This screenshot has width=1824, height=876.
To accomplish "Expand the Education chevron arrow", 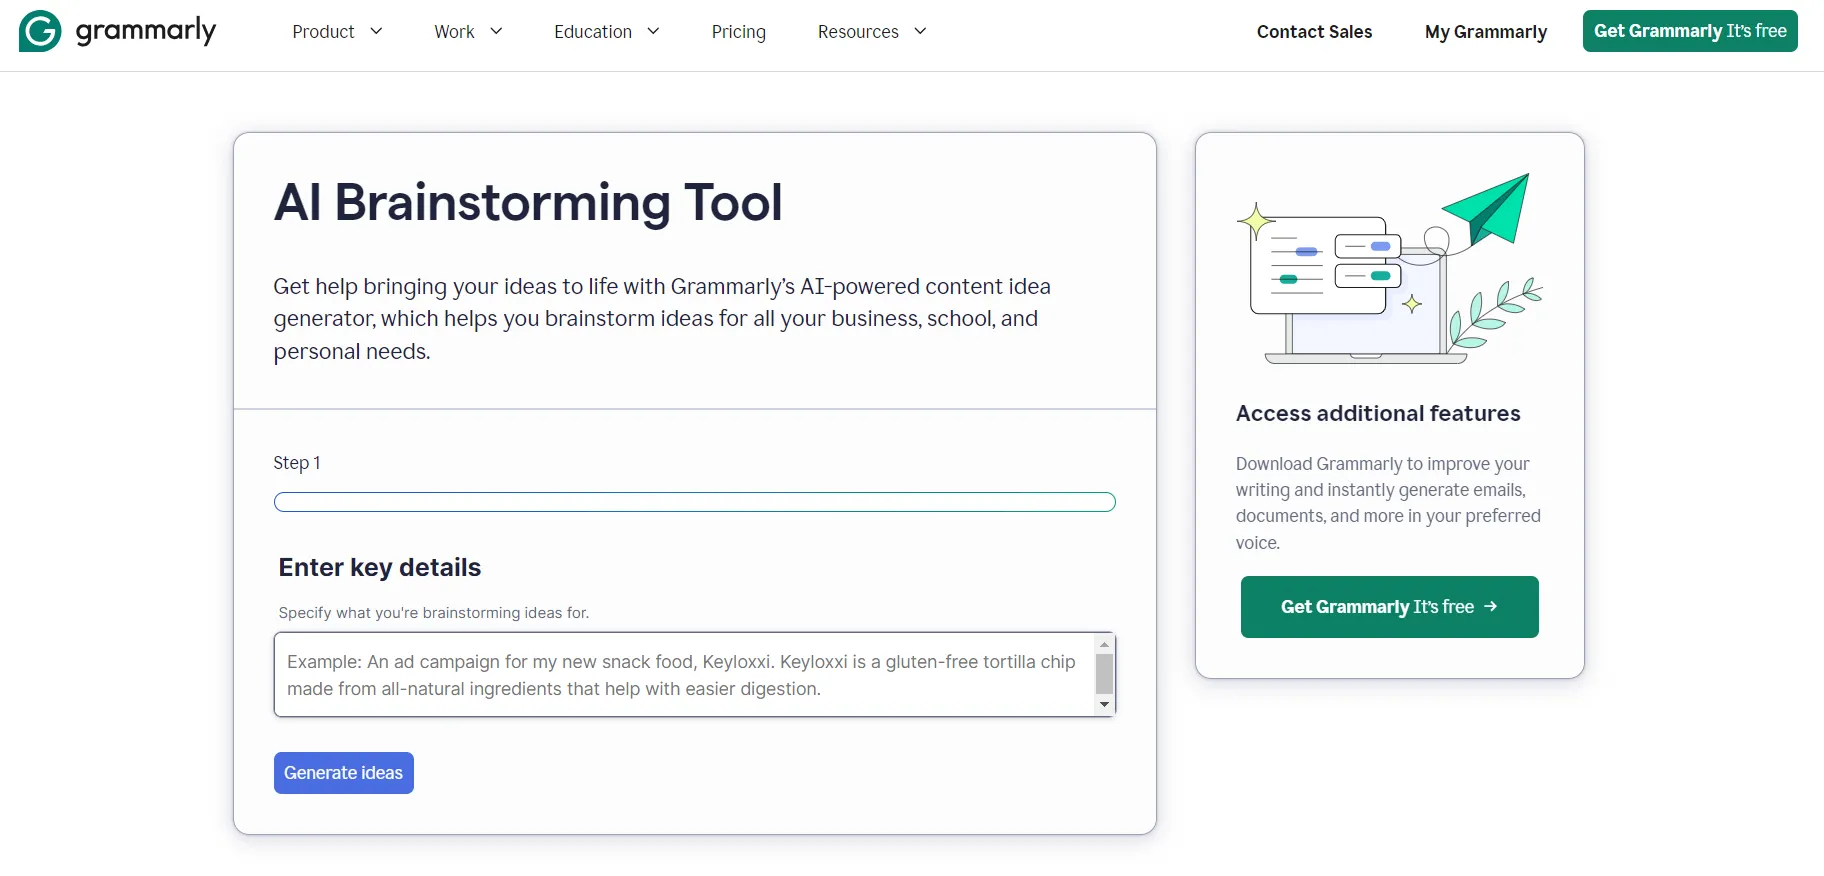I will 653,32.
